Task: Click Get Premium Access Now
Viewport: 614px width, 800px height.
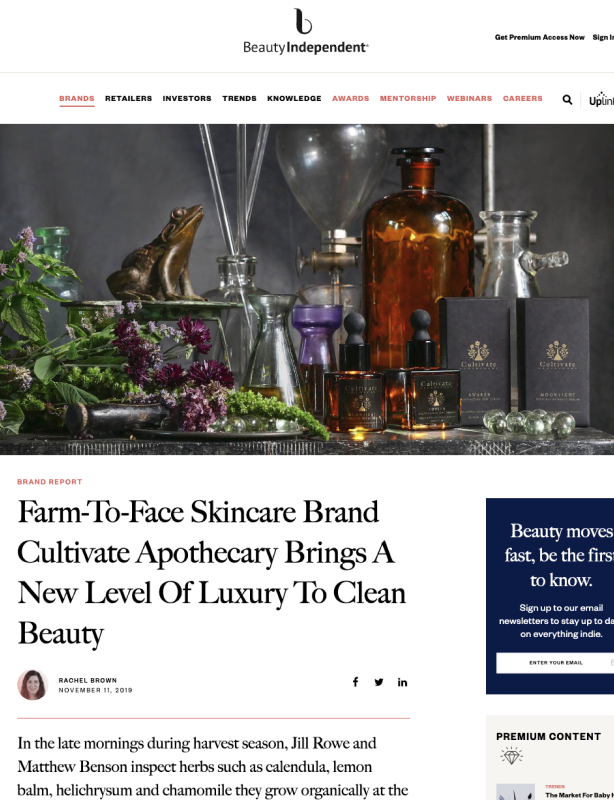Action: click(539, 37)
